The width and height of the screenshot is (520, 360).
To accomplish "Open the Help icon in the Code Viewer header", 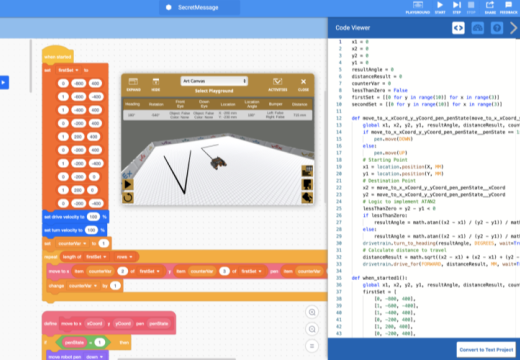I will (497, 28).
